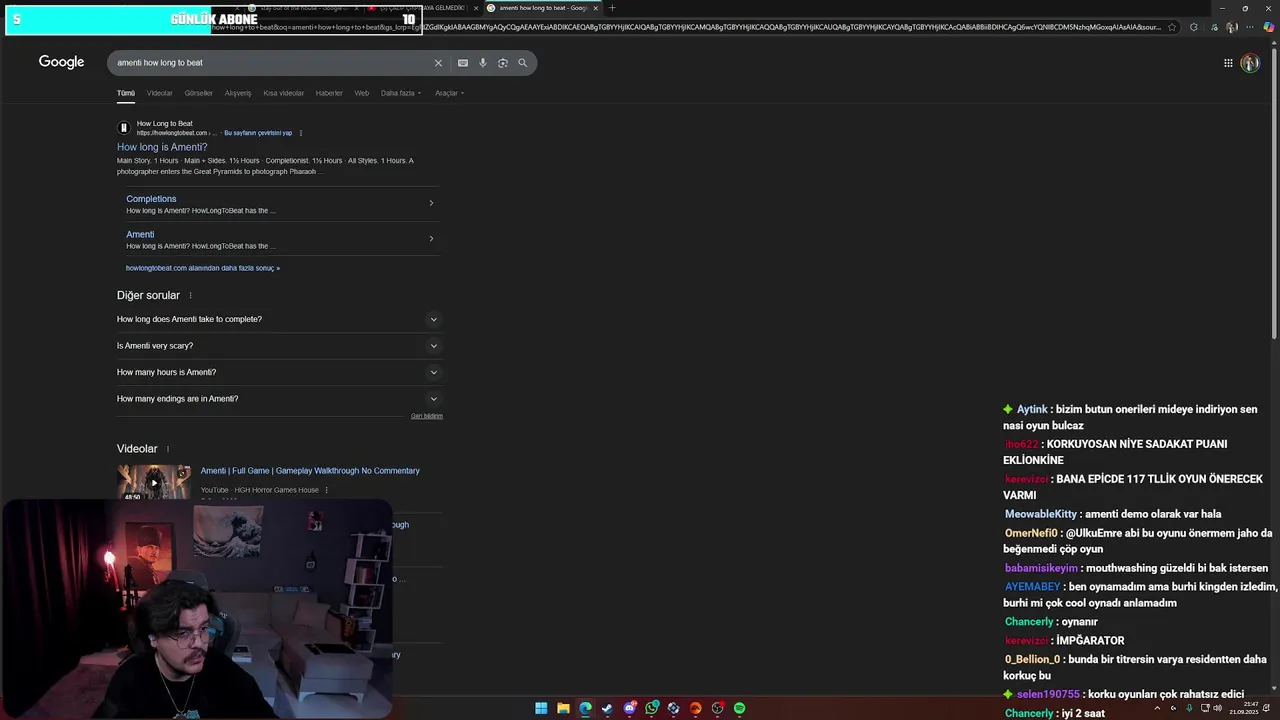The width and height of the screenshot is (1280, 720).
Task: Open the Amenti sitelink arrow
Action: [x=431, y=238]
